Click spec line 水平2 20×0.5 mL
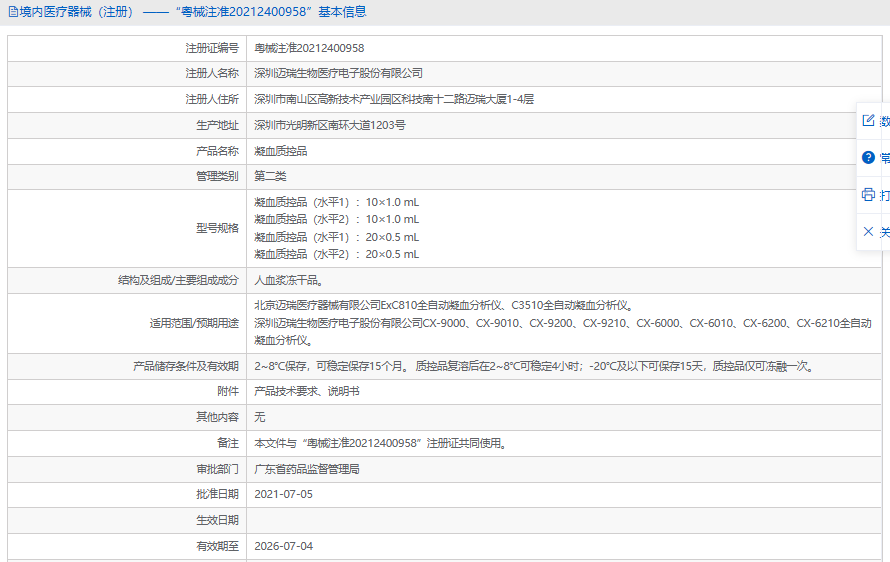Viewport: 890px width, 562px height. pyautogui.click(x=337, y=254)
